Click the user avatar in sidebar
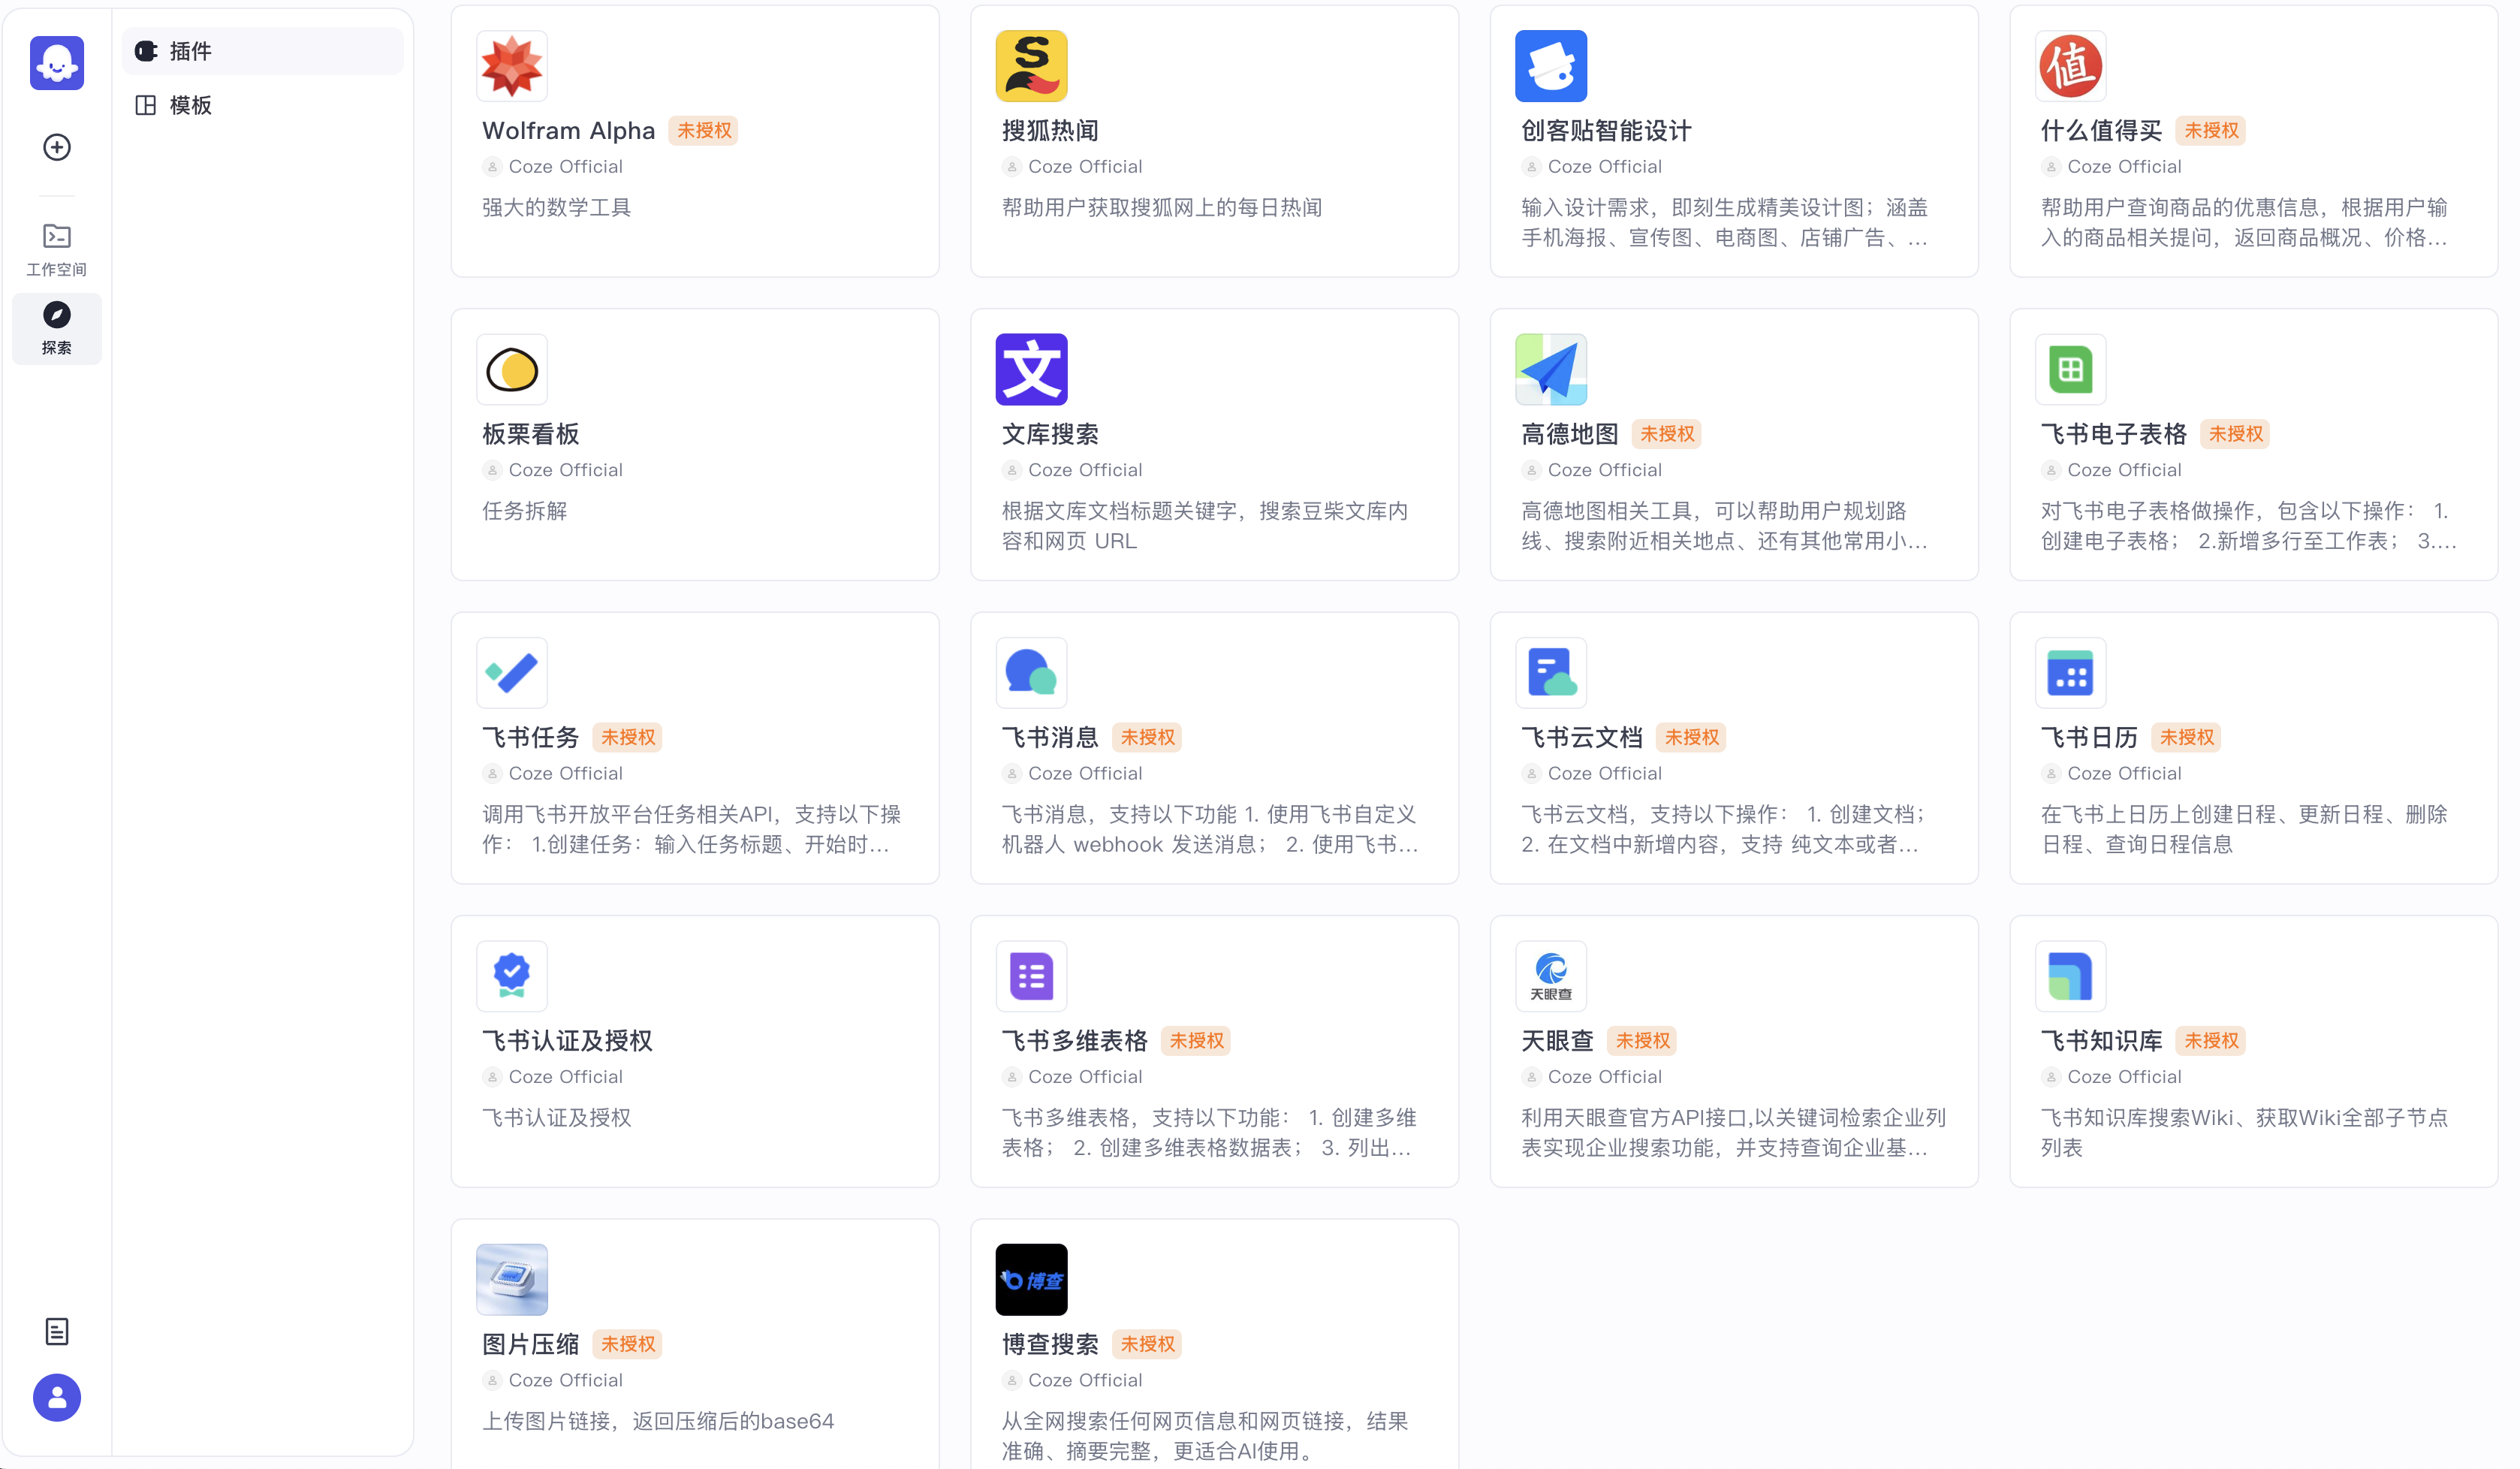The width and height of the screenshot is (2520, 1469). [57, 1398]
